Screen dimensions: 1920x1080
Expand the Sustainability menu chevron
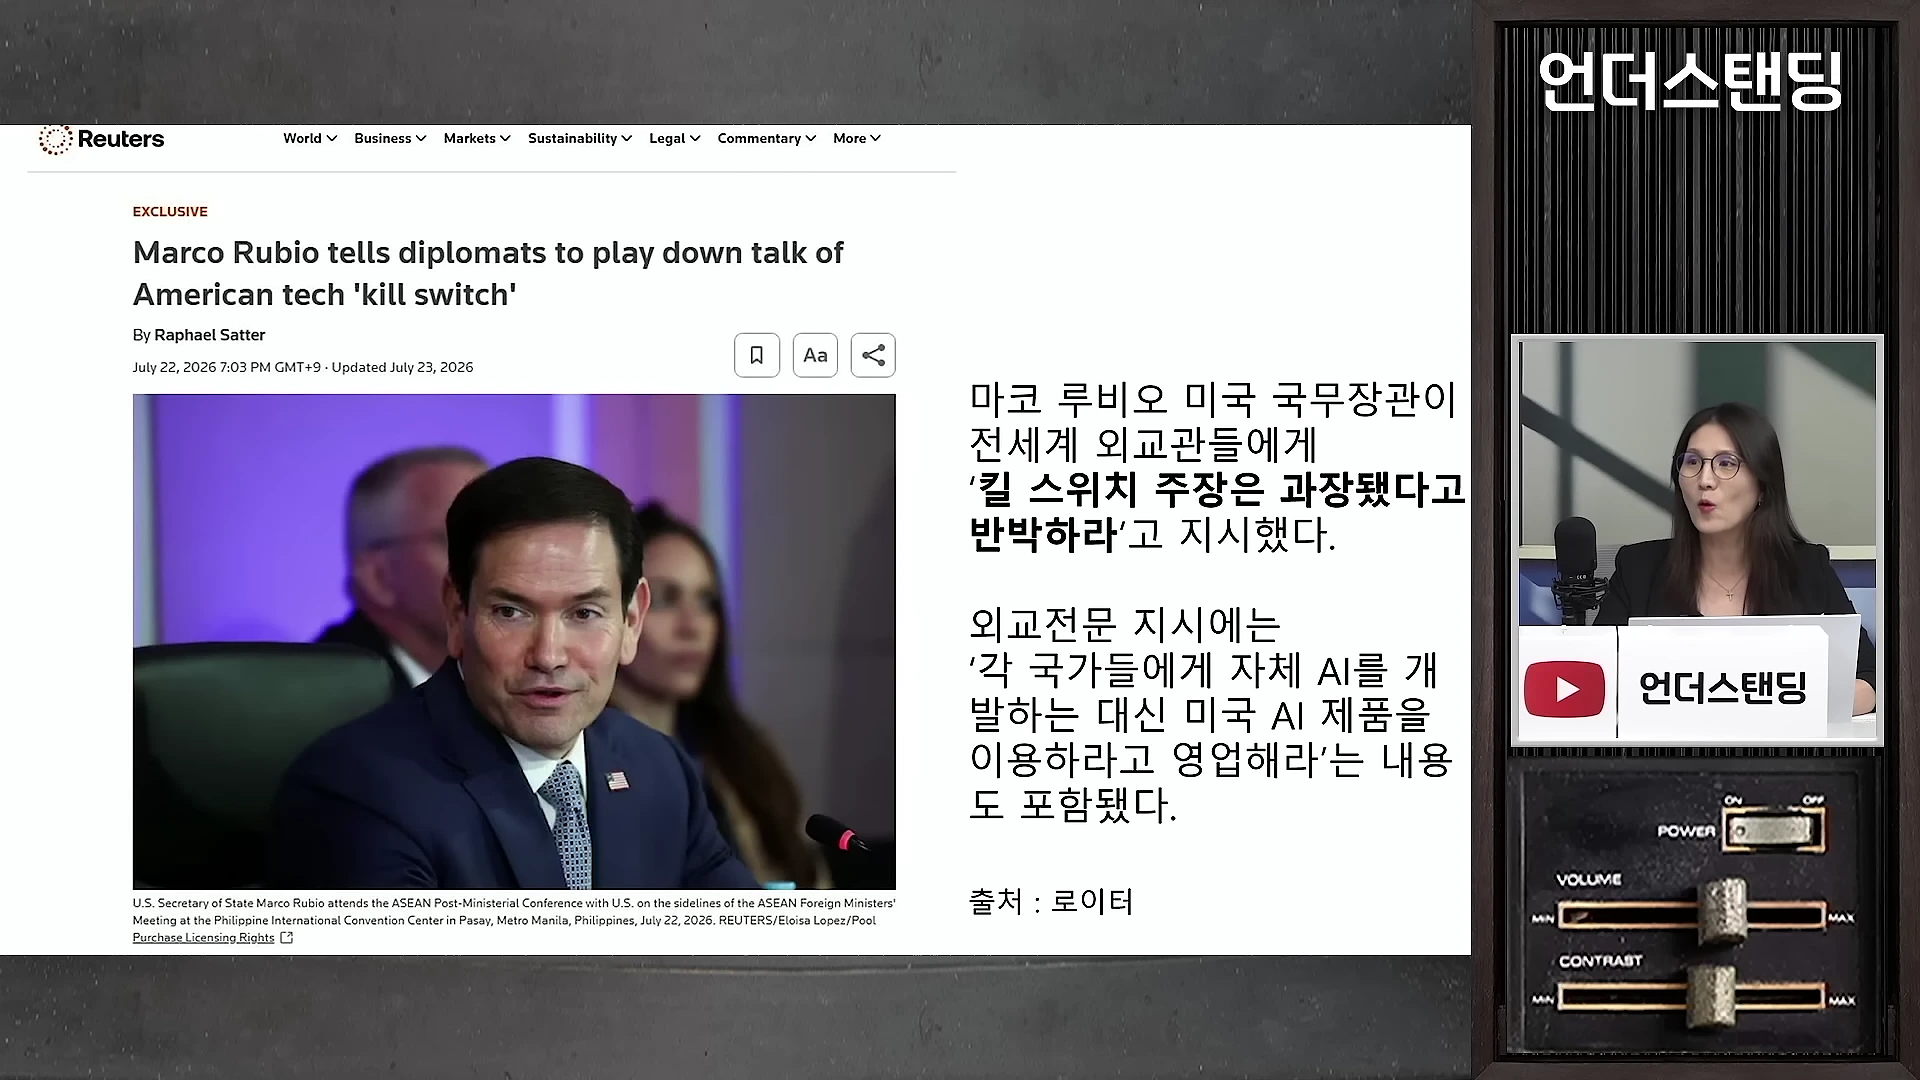627,139
